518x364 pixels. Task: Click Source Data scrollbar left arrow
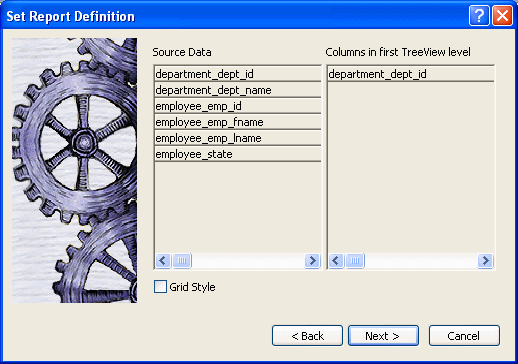point(163,260)
